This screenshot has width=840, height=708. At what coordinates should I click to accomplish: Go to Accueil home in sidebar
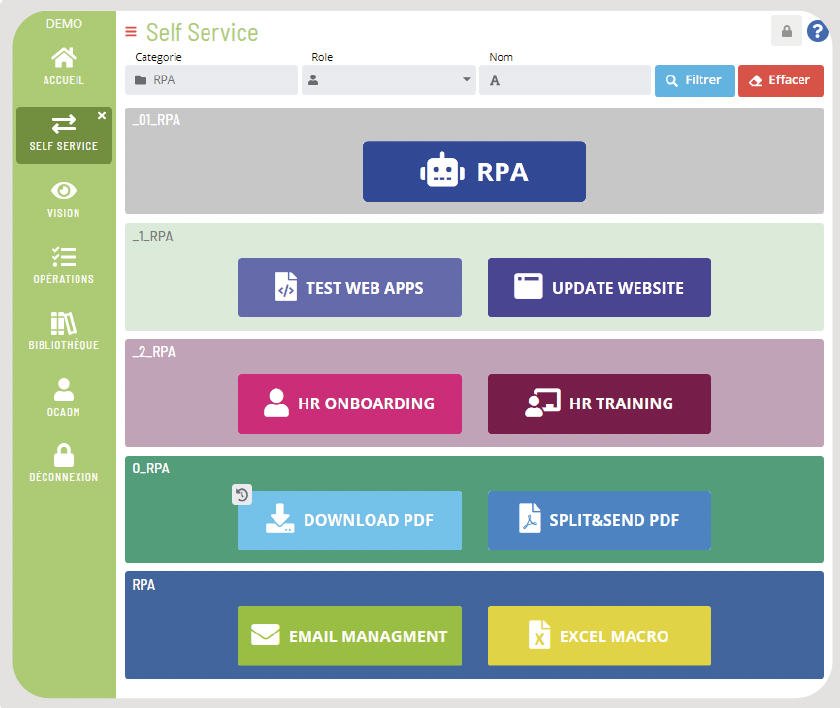[64, 66]
